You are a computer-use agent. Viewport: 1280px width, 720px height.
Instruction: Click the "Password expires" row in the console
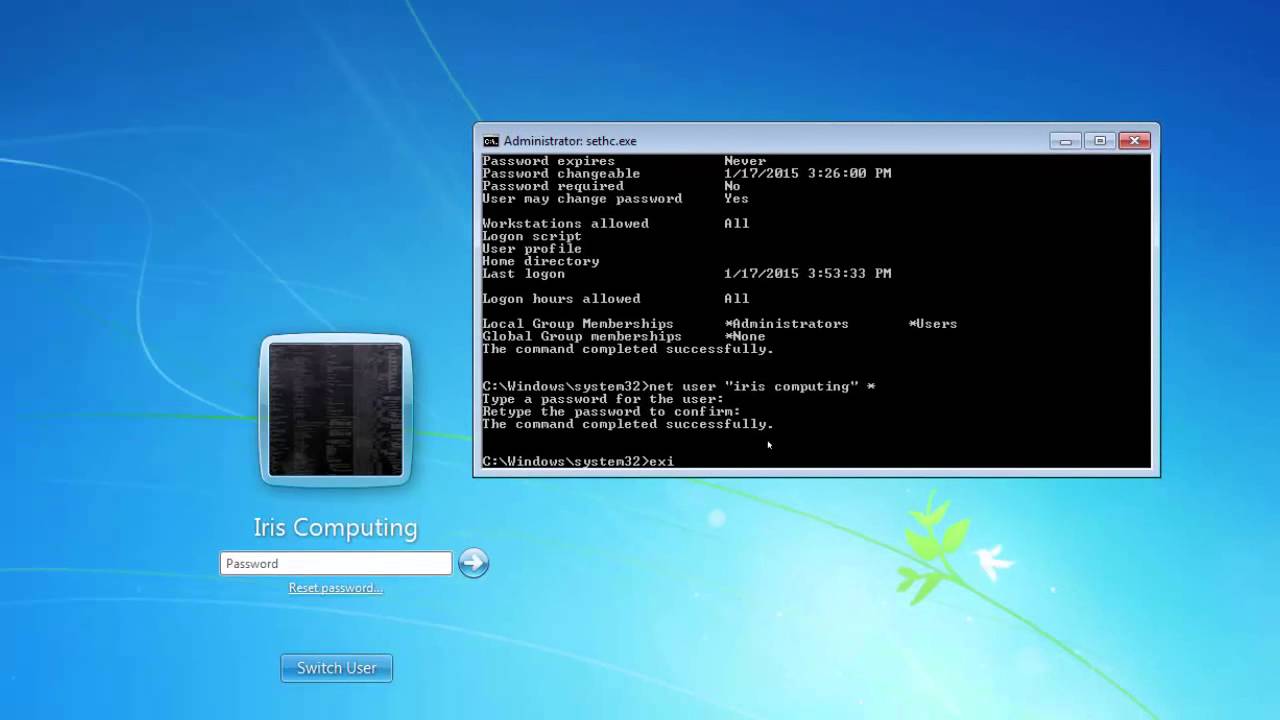click(548, 161)
